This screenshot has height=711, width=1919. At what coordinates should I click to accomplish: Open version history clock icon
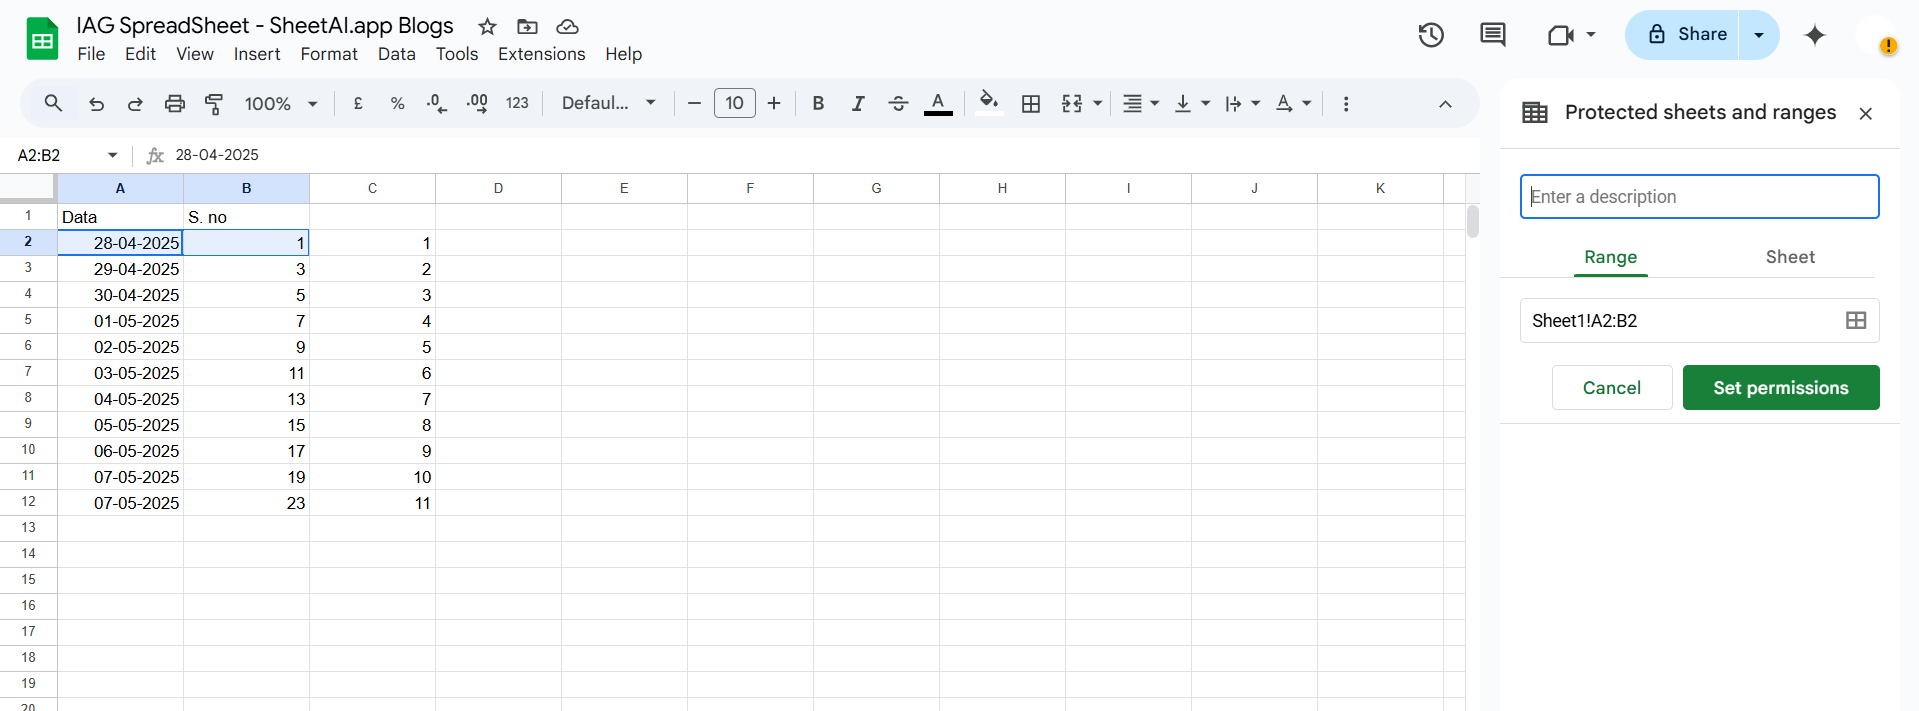1431,35
